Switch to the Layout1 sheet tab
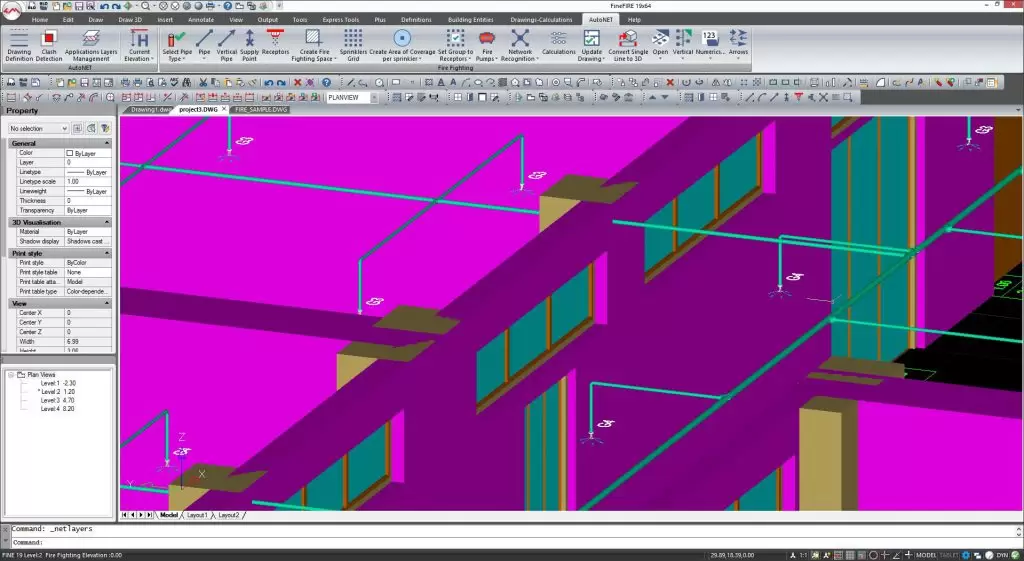This screenshot has width=1024, height=561. tap(197, 515)
